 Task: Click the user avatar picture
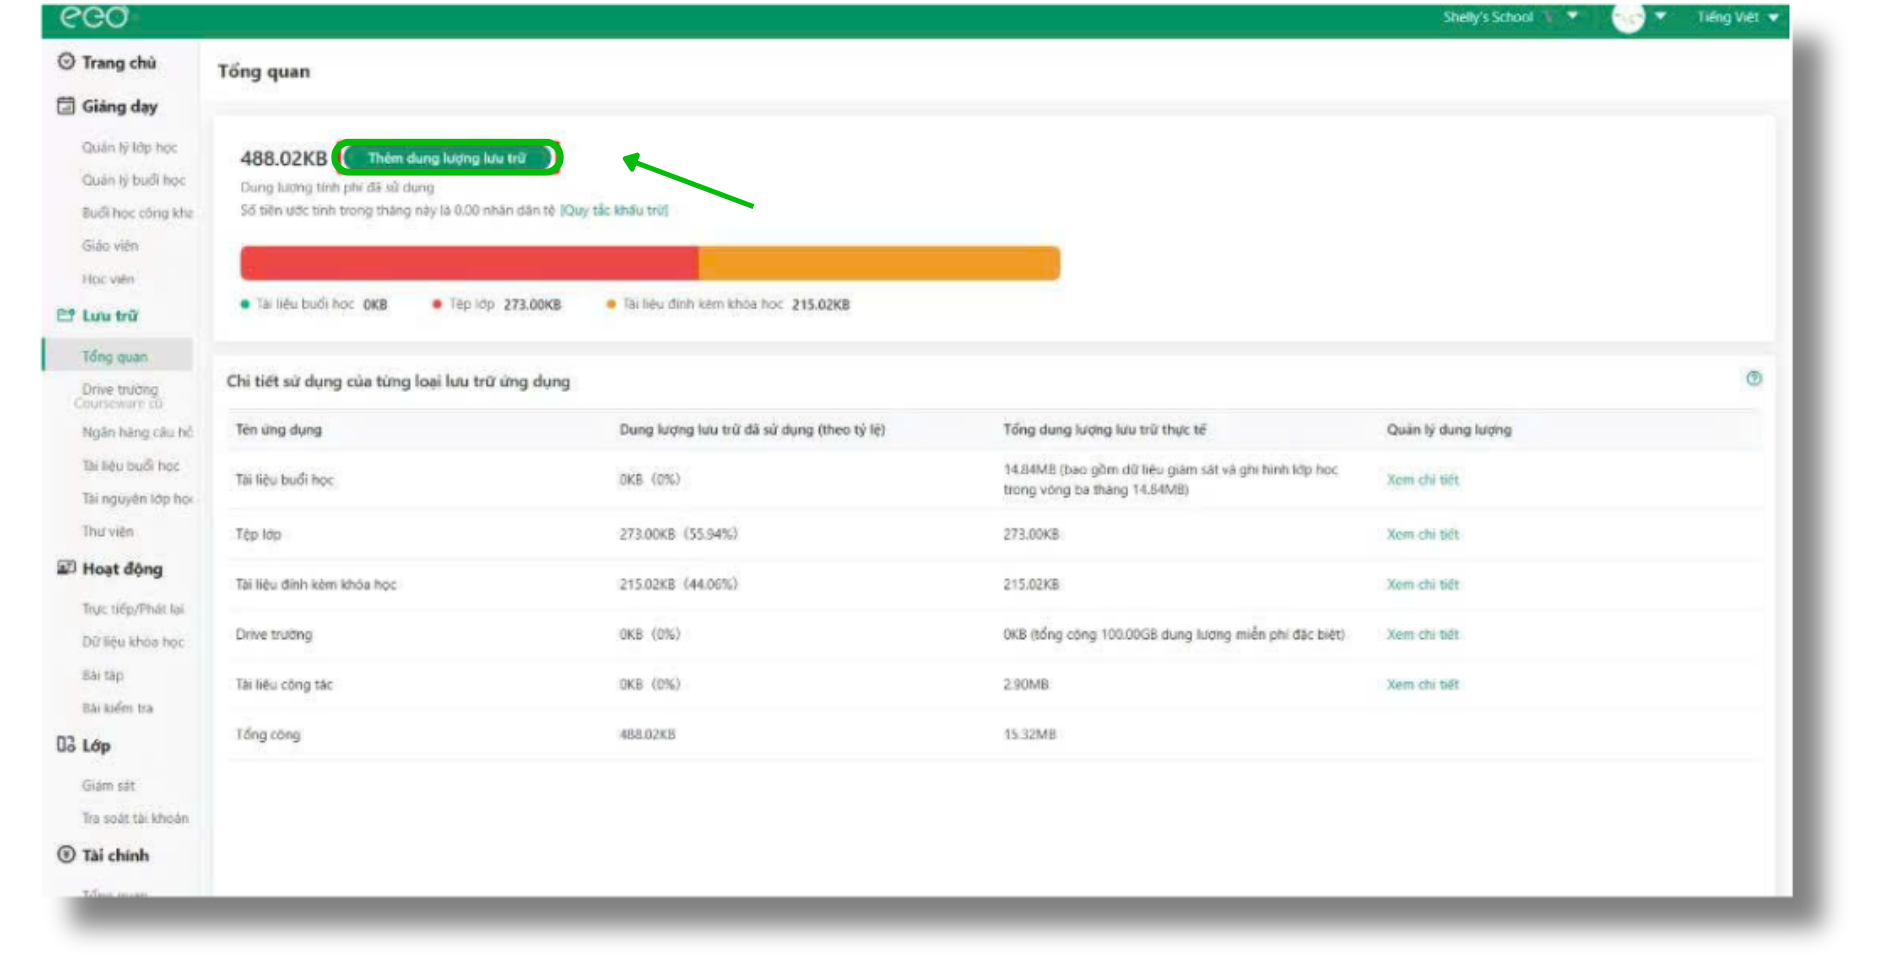(x=1627, y=18)
